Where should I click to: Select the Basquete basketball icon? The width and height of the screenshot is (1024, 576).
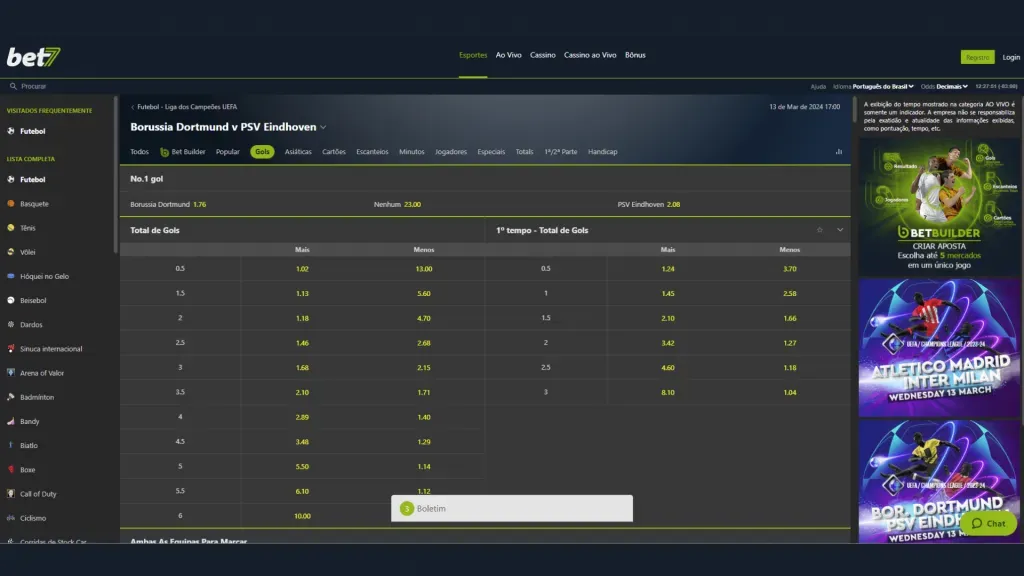[x=11, y=204]
